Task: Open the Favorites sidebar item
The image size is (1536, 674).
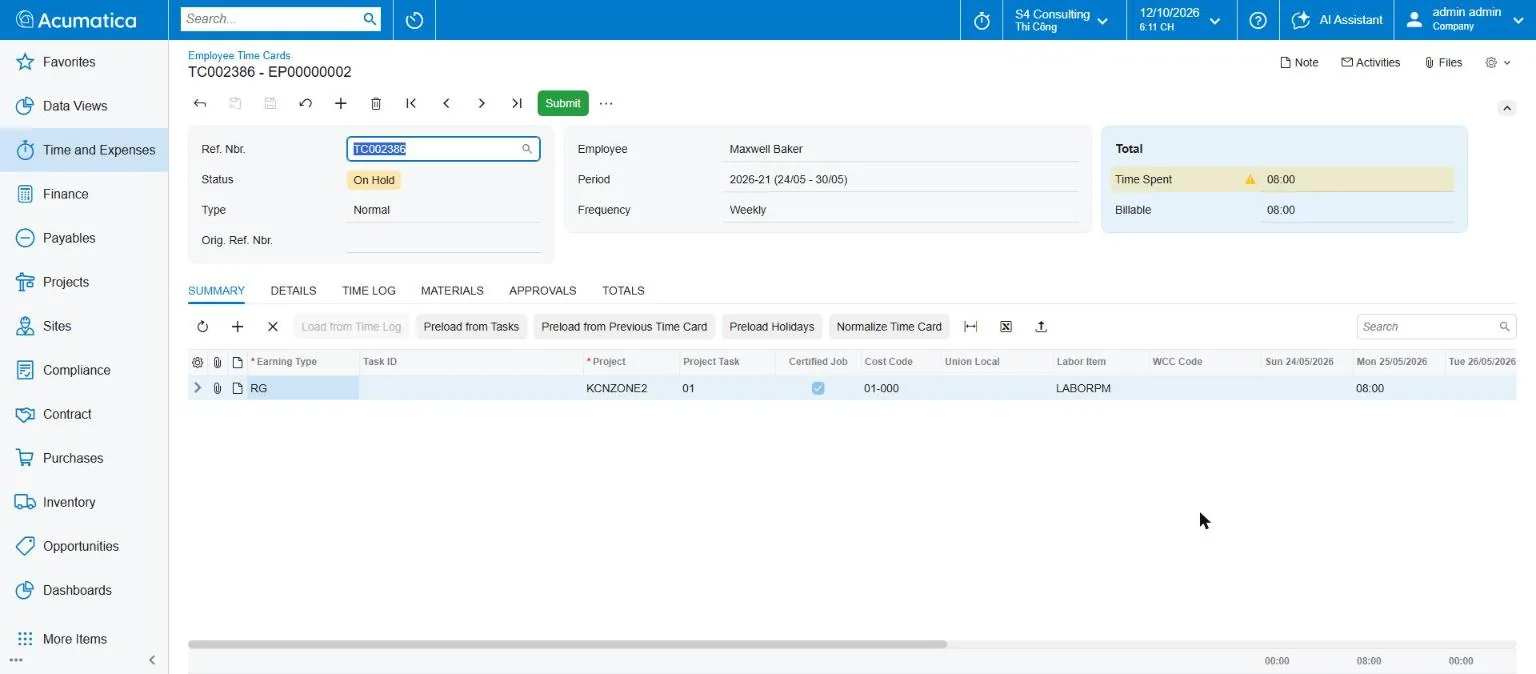Action: [84, 62]
